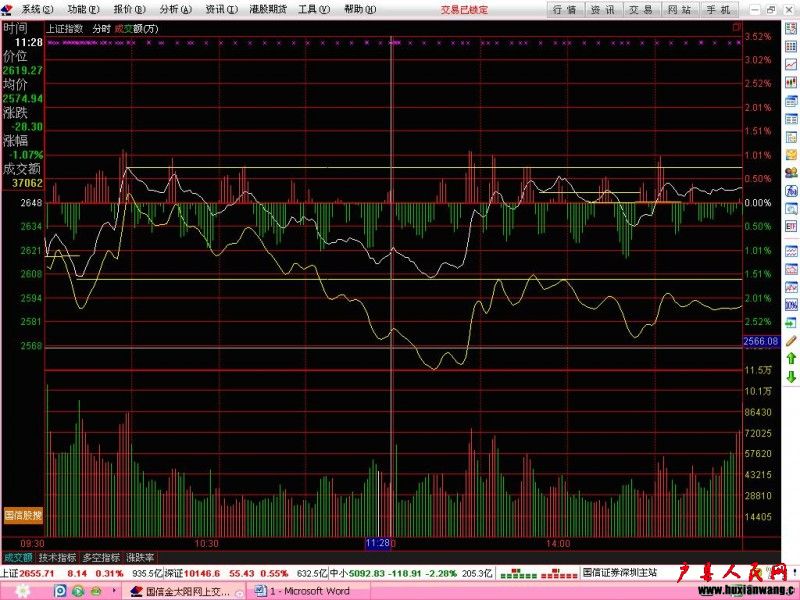Viewport: 800px width, 600px height.
Task: Open the 国信金太阳网上交易 taskbar item
Action: [x=185, y=591]
